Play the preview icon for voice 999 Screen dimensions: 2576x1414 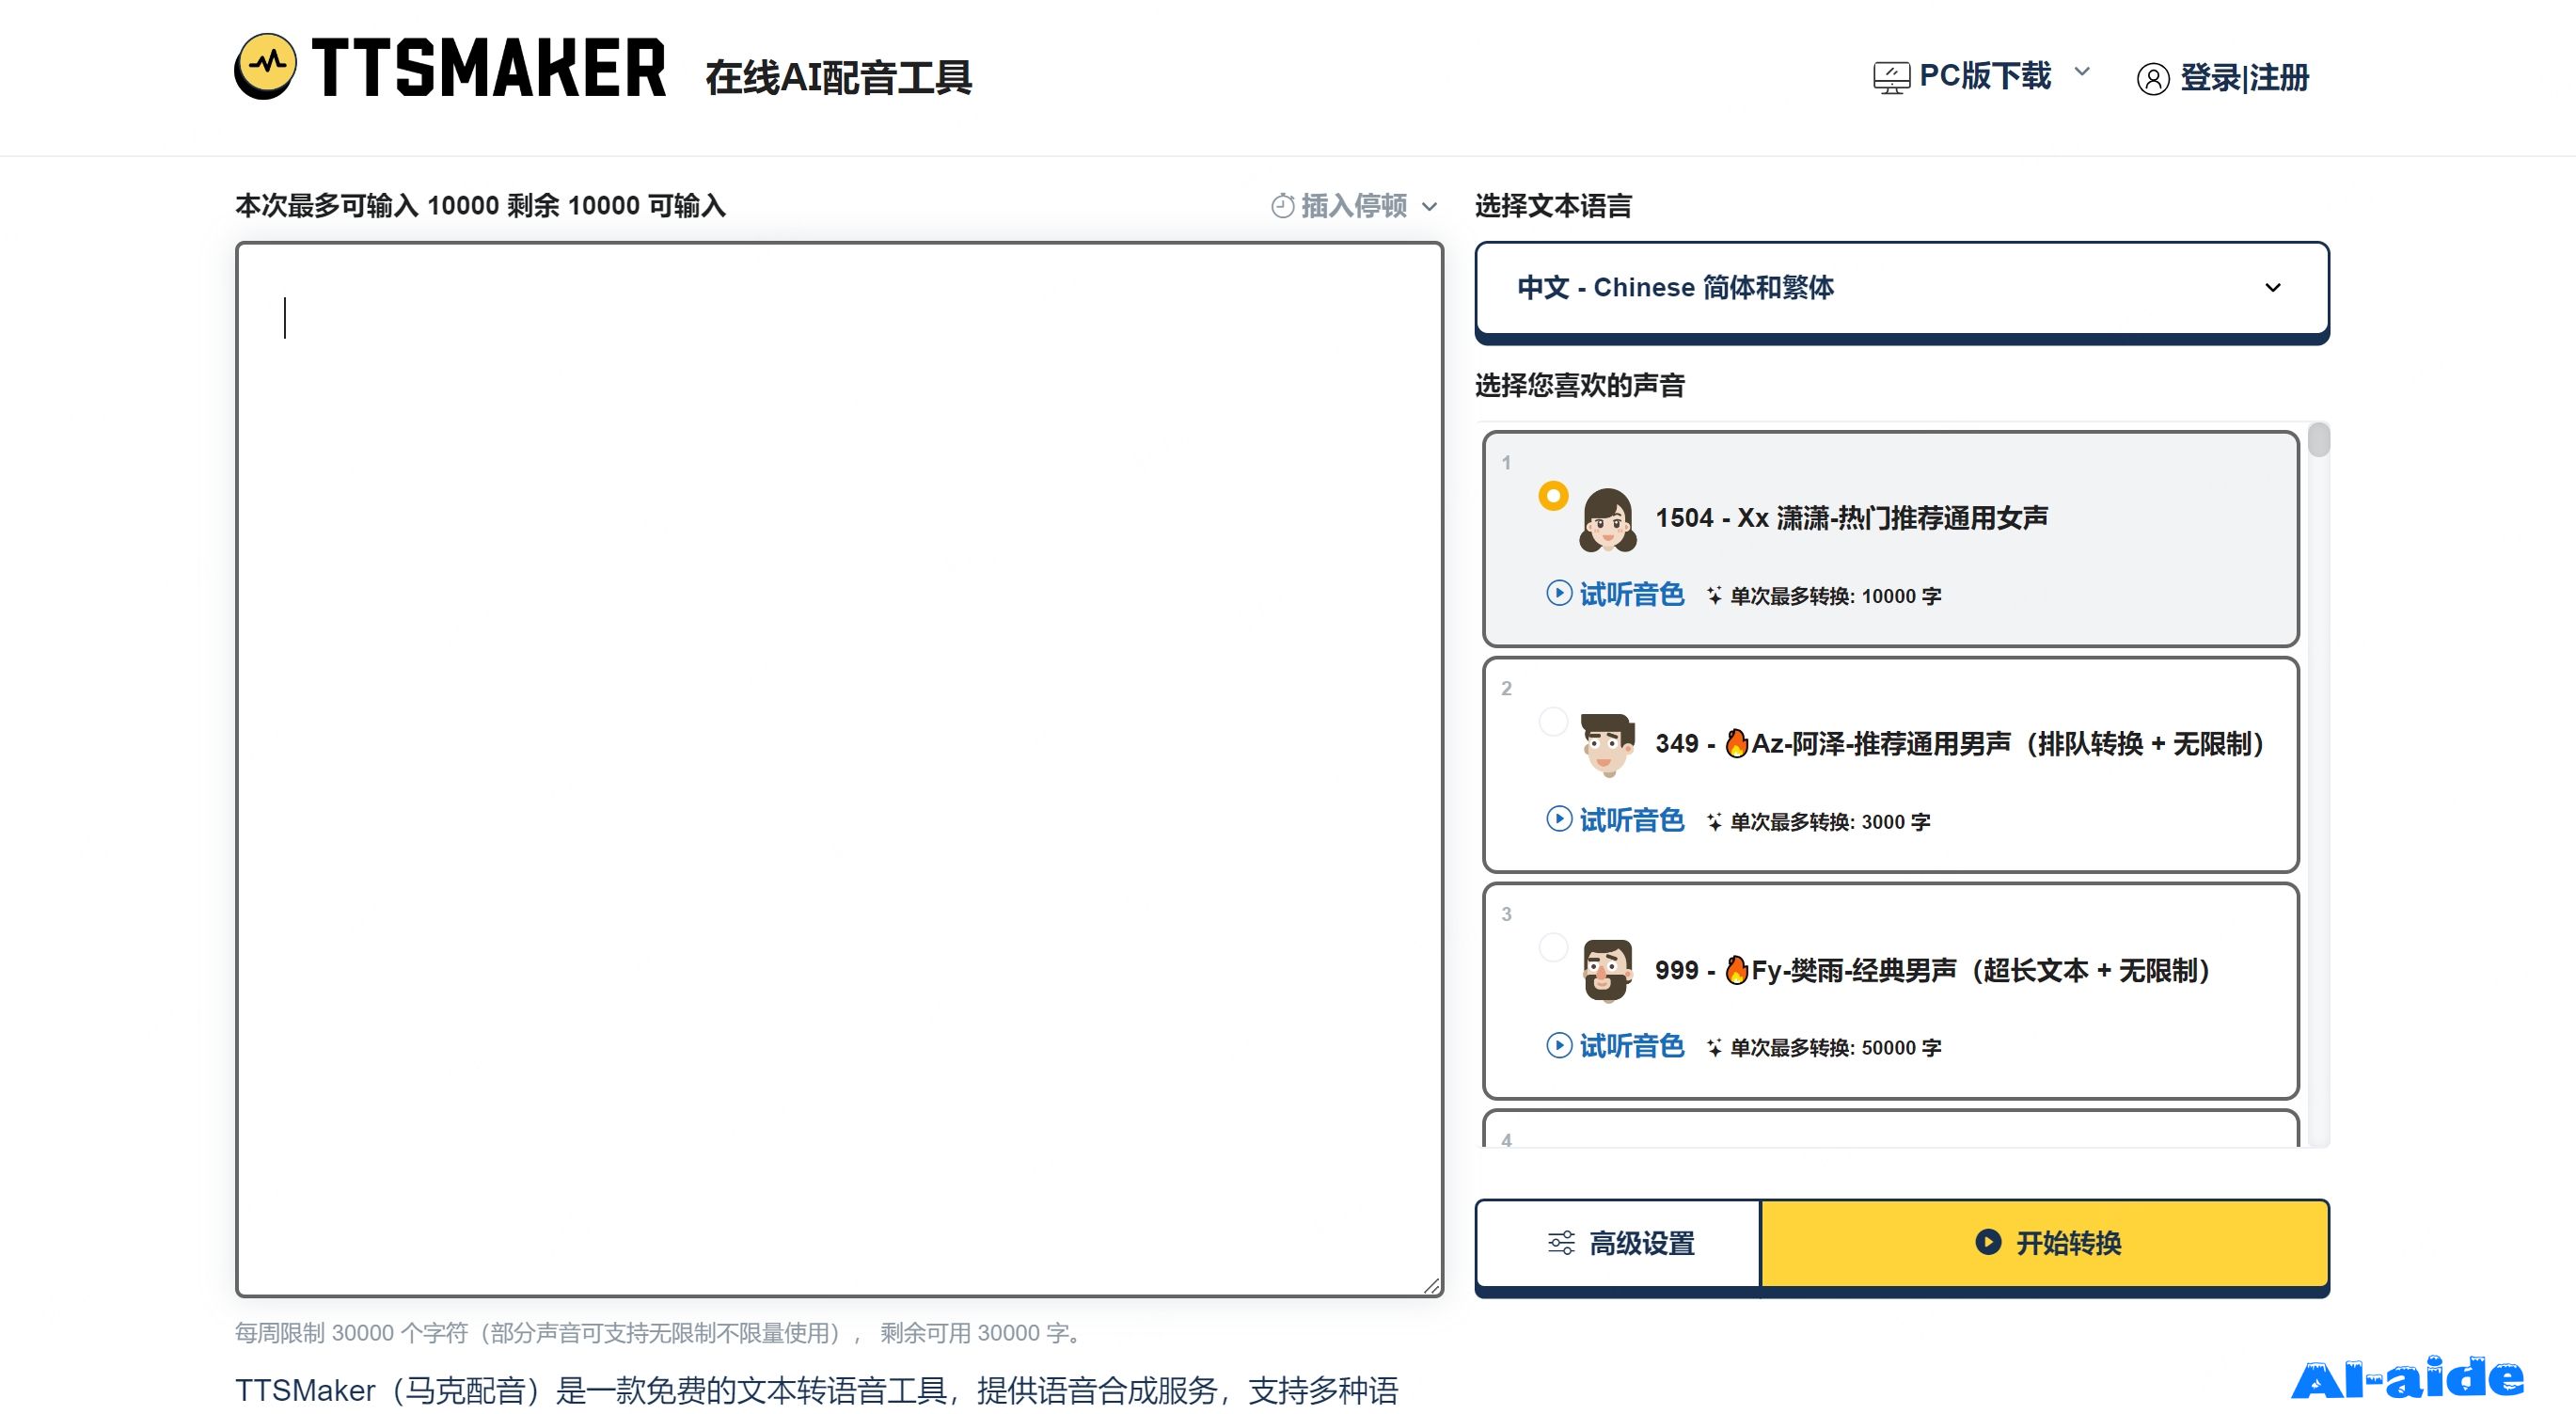[x=1559, y=1045]
